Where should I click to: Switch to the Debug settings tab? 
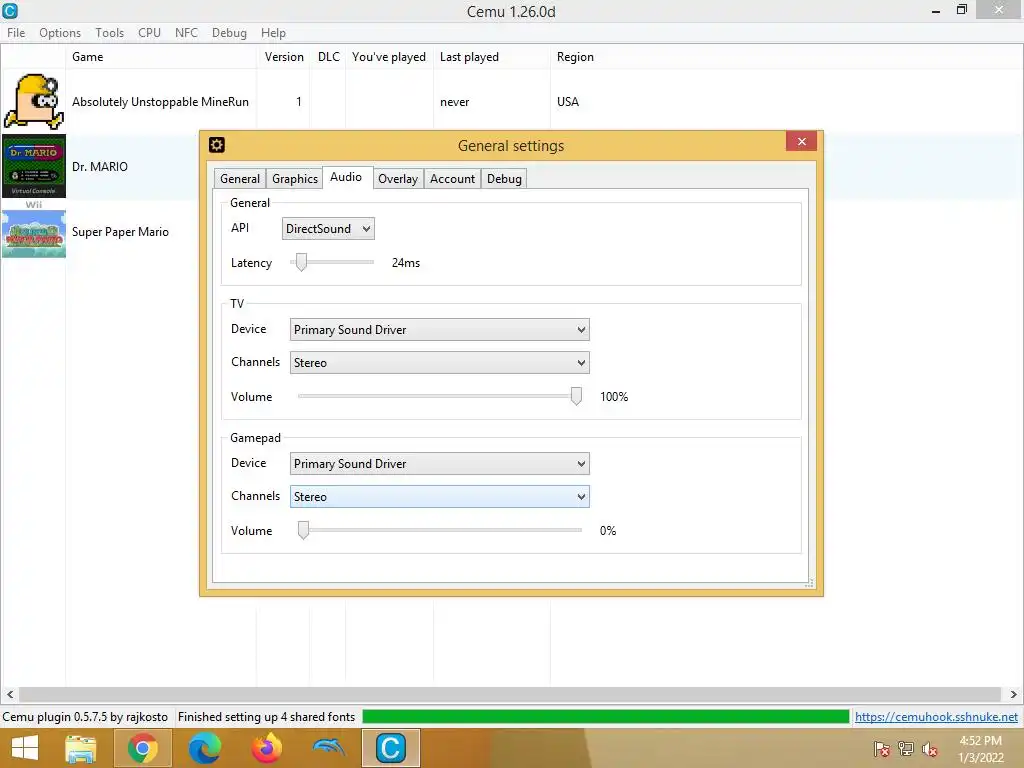click(504, 179)
